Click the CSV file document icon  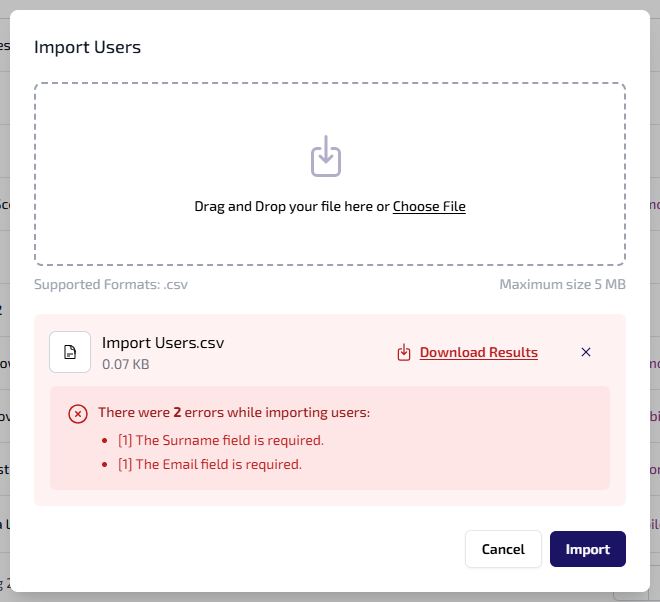point(70,352)
